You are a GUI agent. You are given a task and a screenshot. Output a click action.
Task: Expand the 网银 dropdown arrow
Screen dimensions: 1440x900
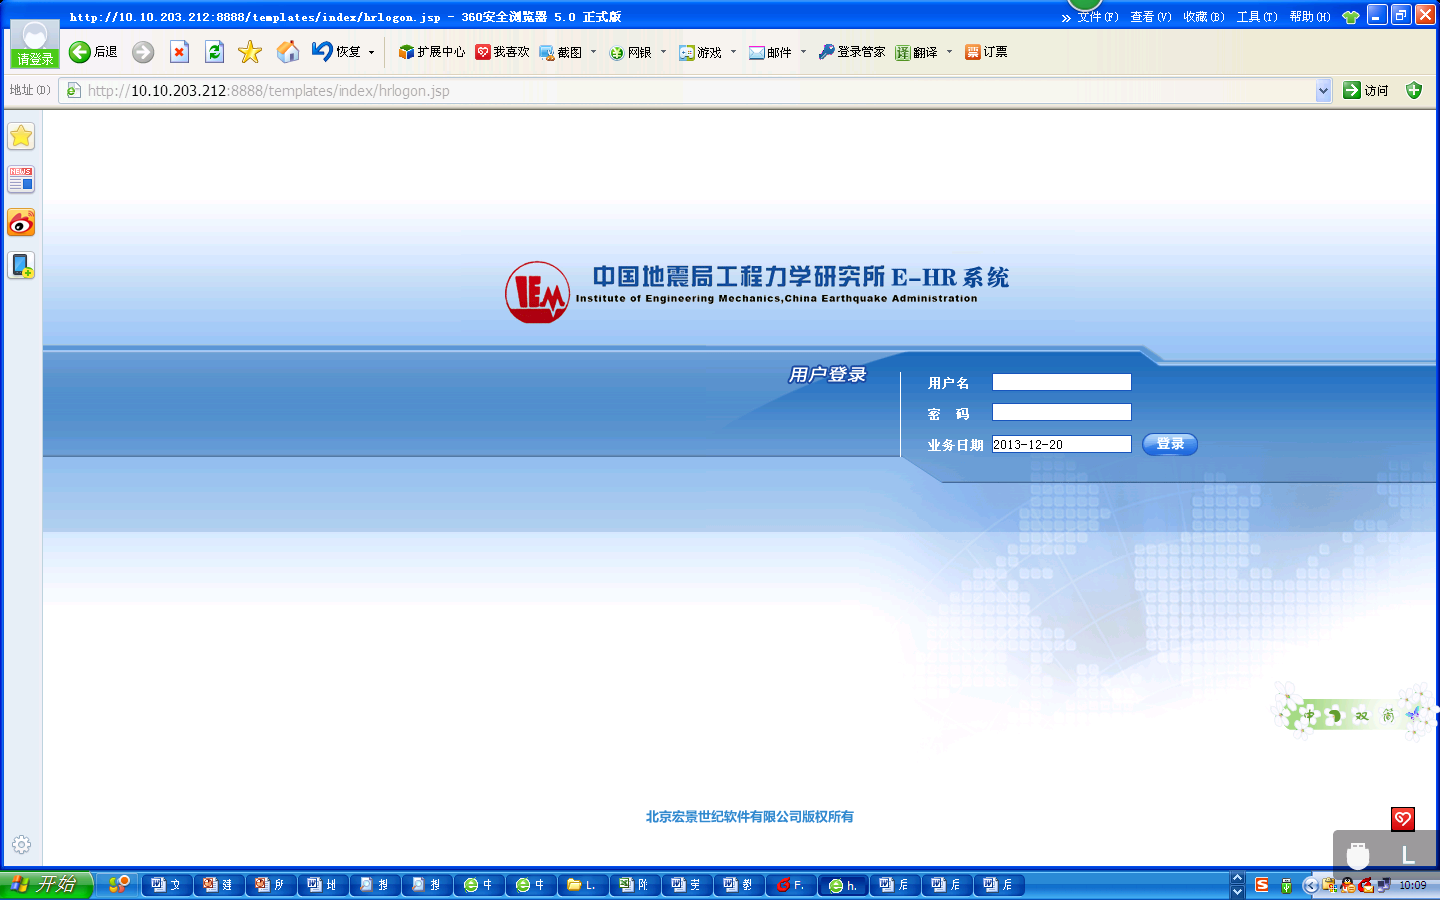click(x=664, y=52)
